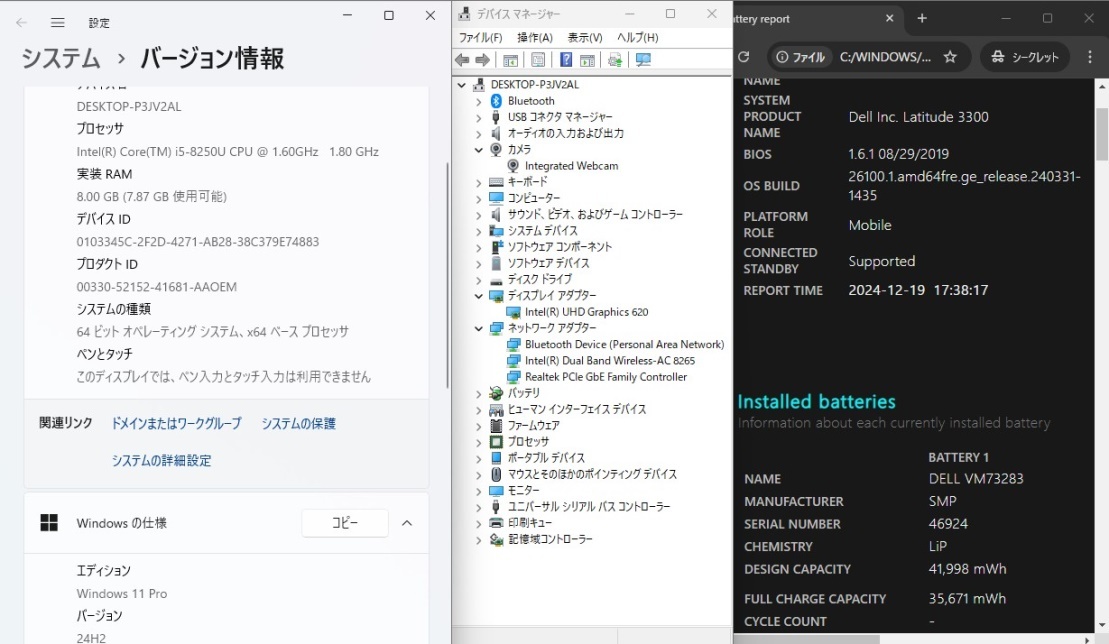Open the システムの詳細設定 link
Screen dimensions: 1109x644
point(161,460)
